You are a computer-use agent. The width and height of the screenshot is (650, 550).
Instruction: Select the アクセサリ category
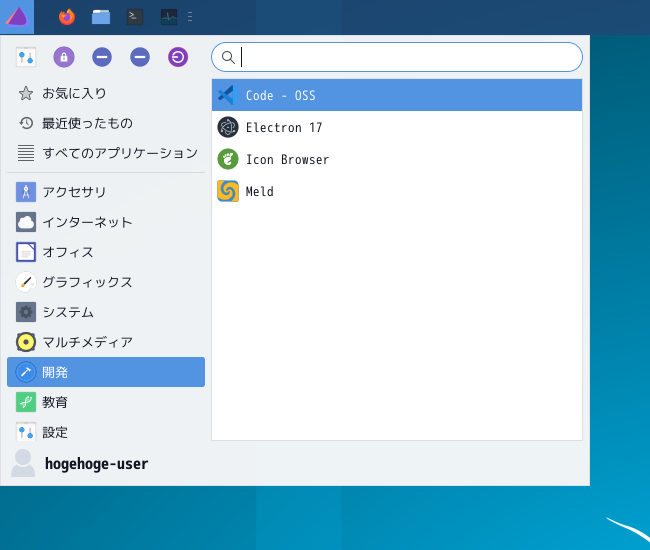pos(106,192)
